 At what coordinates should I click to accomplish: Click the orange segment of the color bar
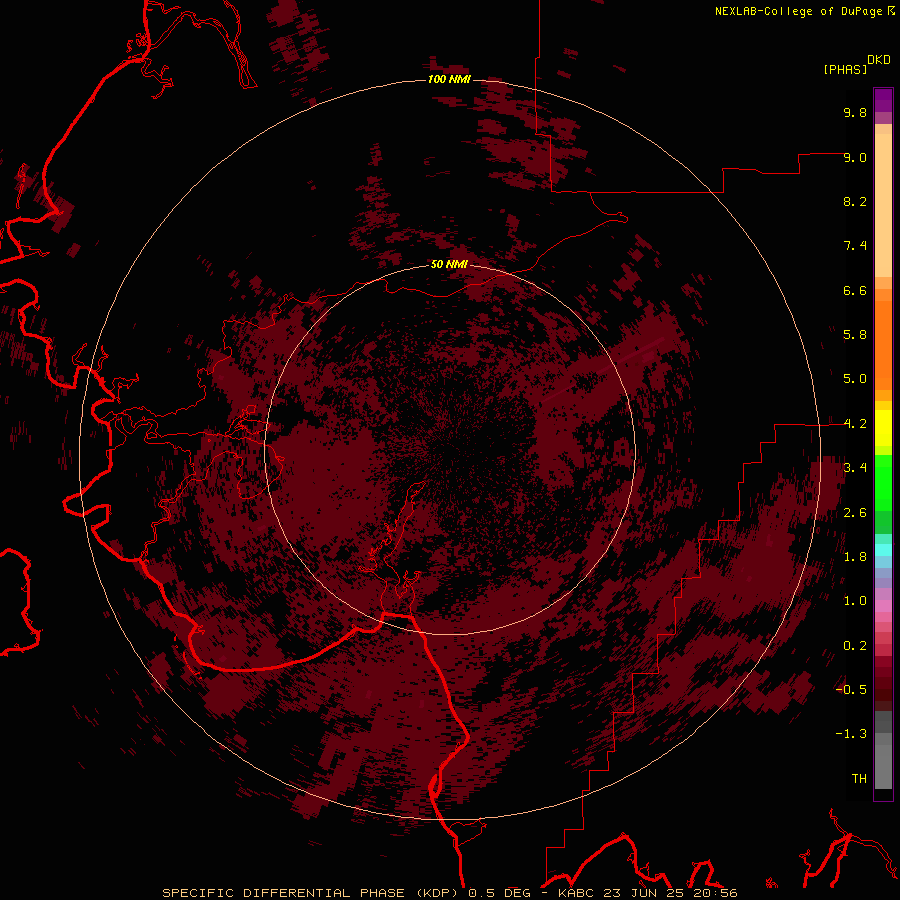point(883,344)
